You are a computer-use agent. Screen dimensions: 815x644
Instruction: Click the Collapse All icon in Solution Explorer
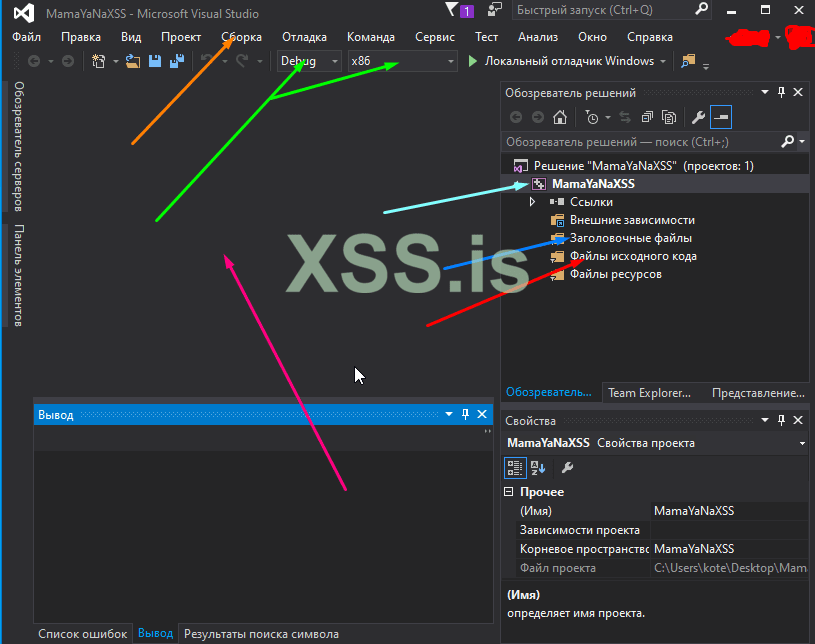point(647,117)
